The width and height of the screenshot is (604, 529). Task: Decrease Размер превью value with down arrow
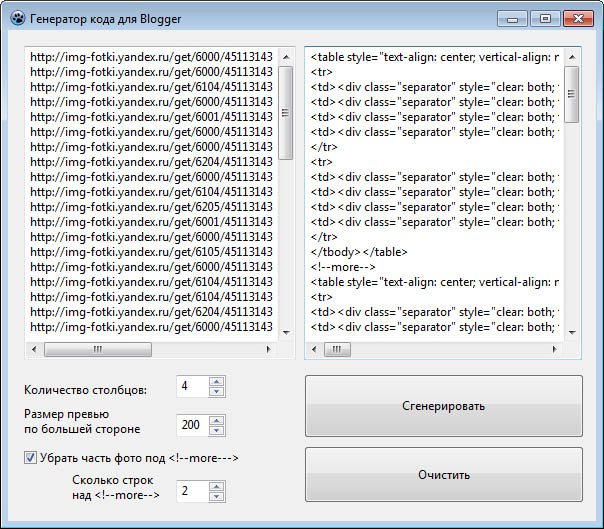tap(216, 430)
